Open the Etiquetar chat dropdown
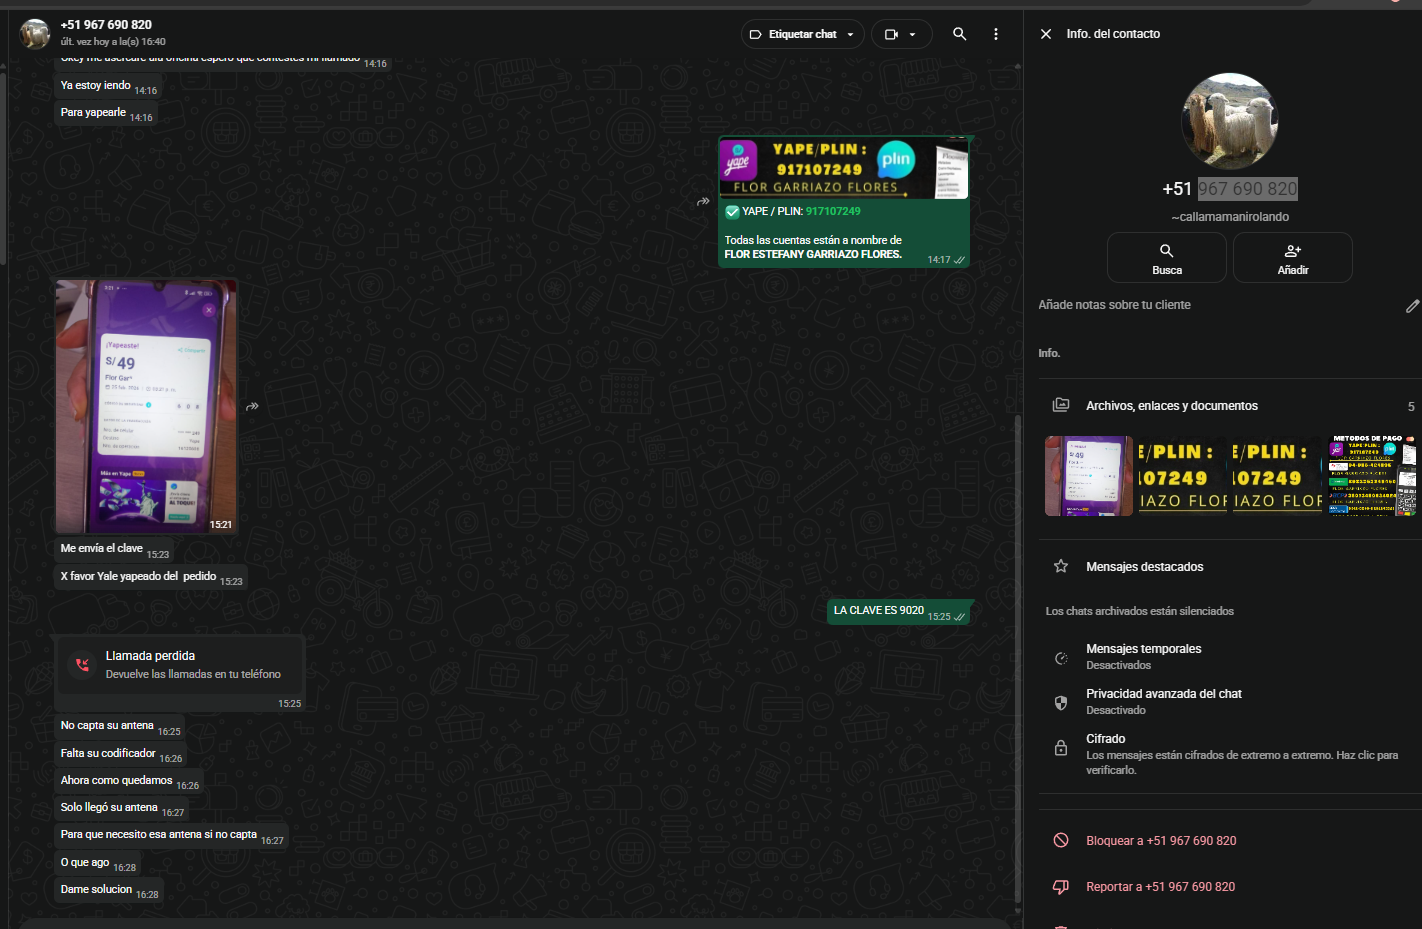The width and height of the screenshot is (1422, 929). (802, 34)
